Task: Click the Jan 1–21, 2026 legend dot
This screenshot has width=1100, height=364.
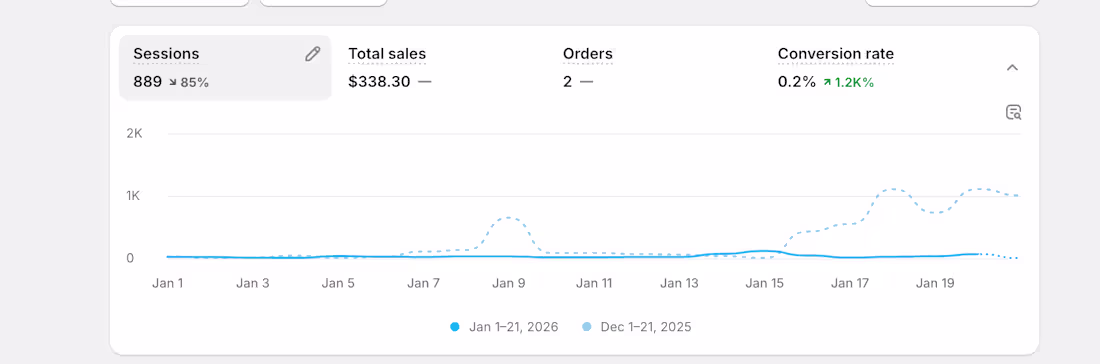Action: pos(455,327)
